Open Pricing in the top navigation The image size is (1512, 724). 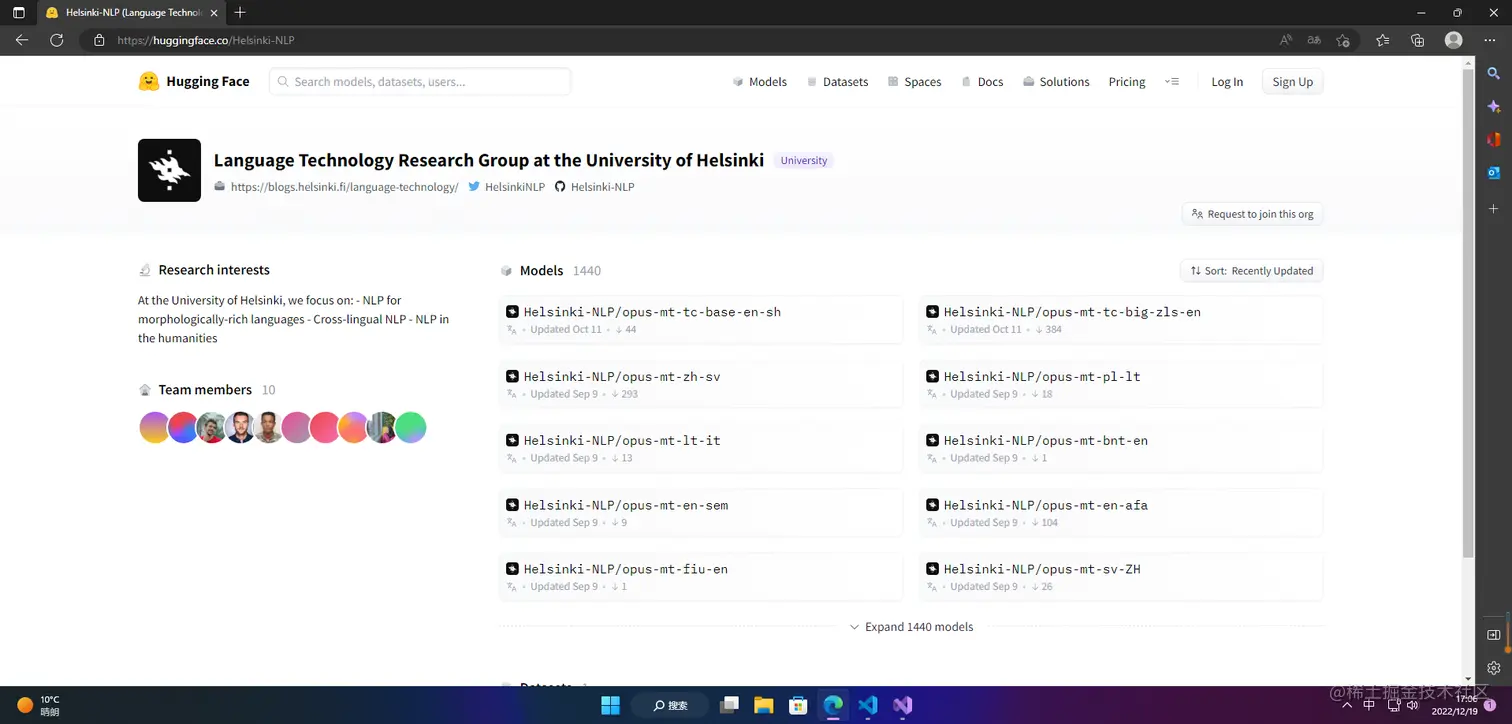(1127, 82)
